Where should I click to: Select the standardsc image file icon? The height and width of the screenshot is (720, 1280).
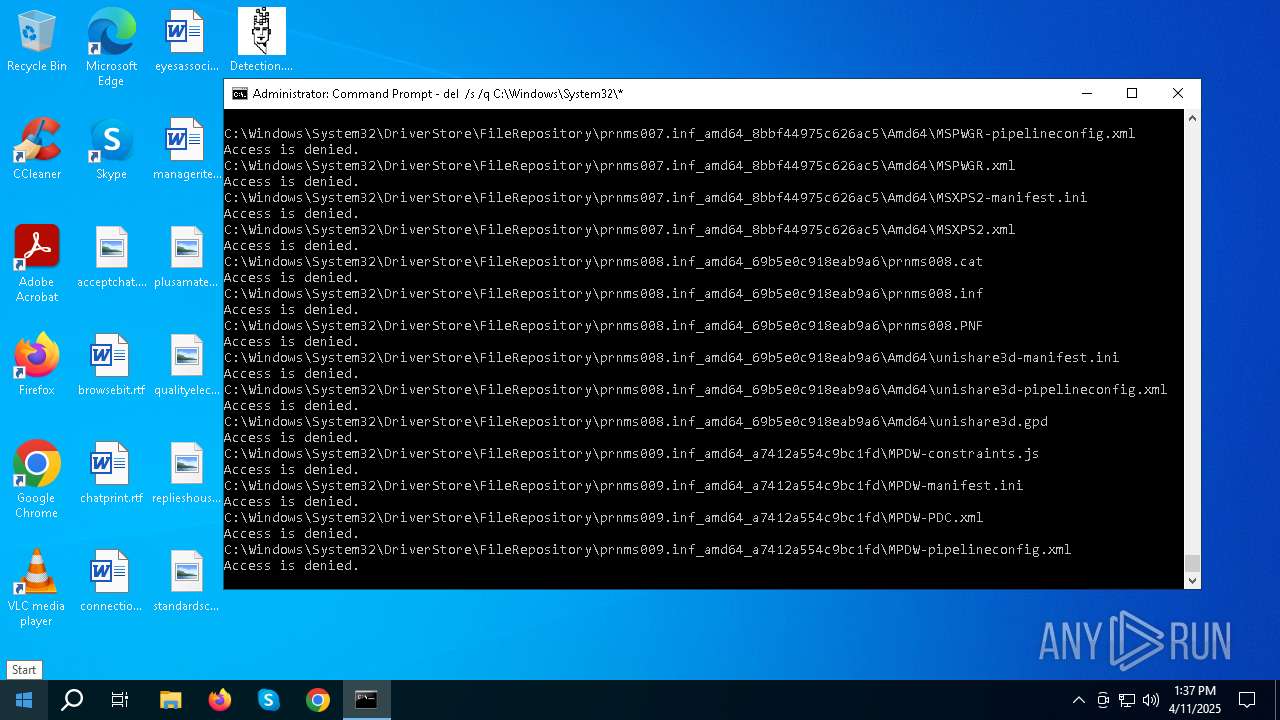pos(186,581)
